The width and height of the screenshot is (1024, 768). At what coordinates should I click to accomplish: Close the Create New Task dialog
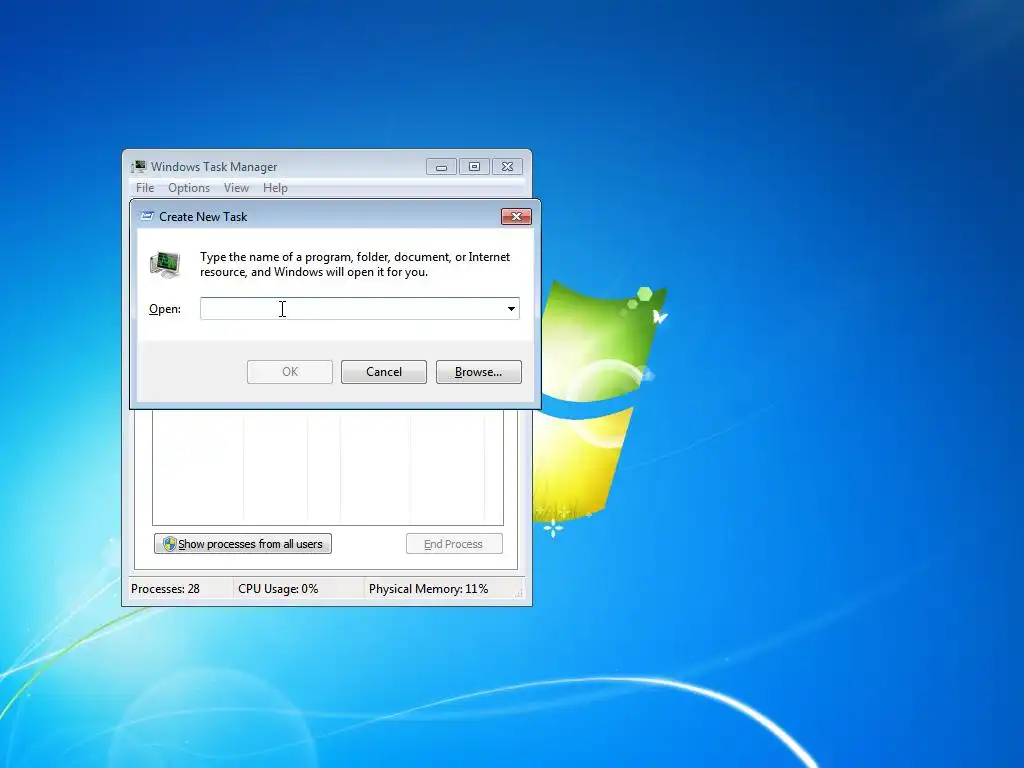(x=516, y=217)
